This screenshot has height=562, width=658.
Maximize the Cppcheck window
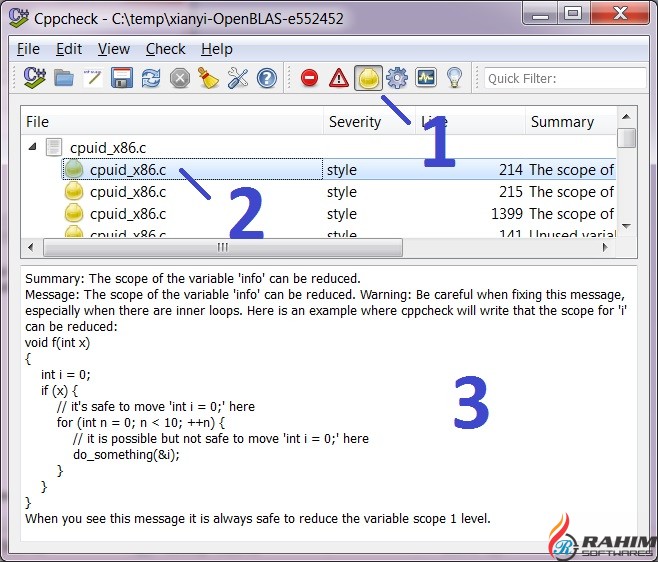(x=573, y=14)
